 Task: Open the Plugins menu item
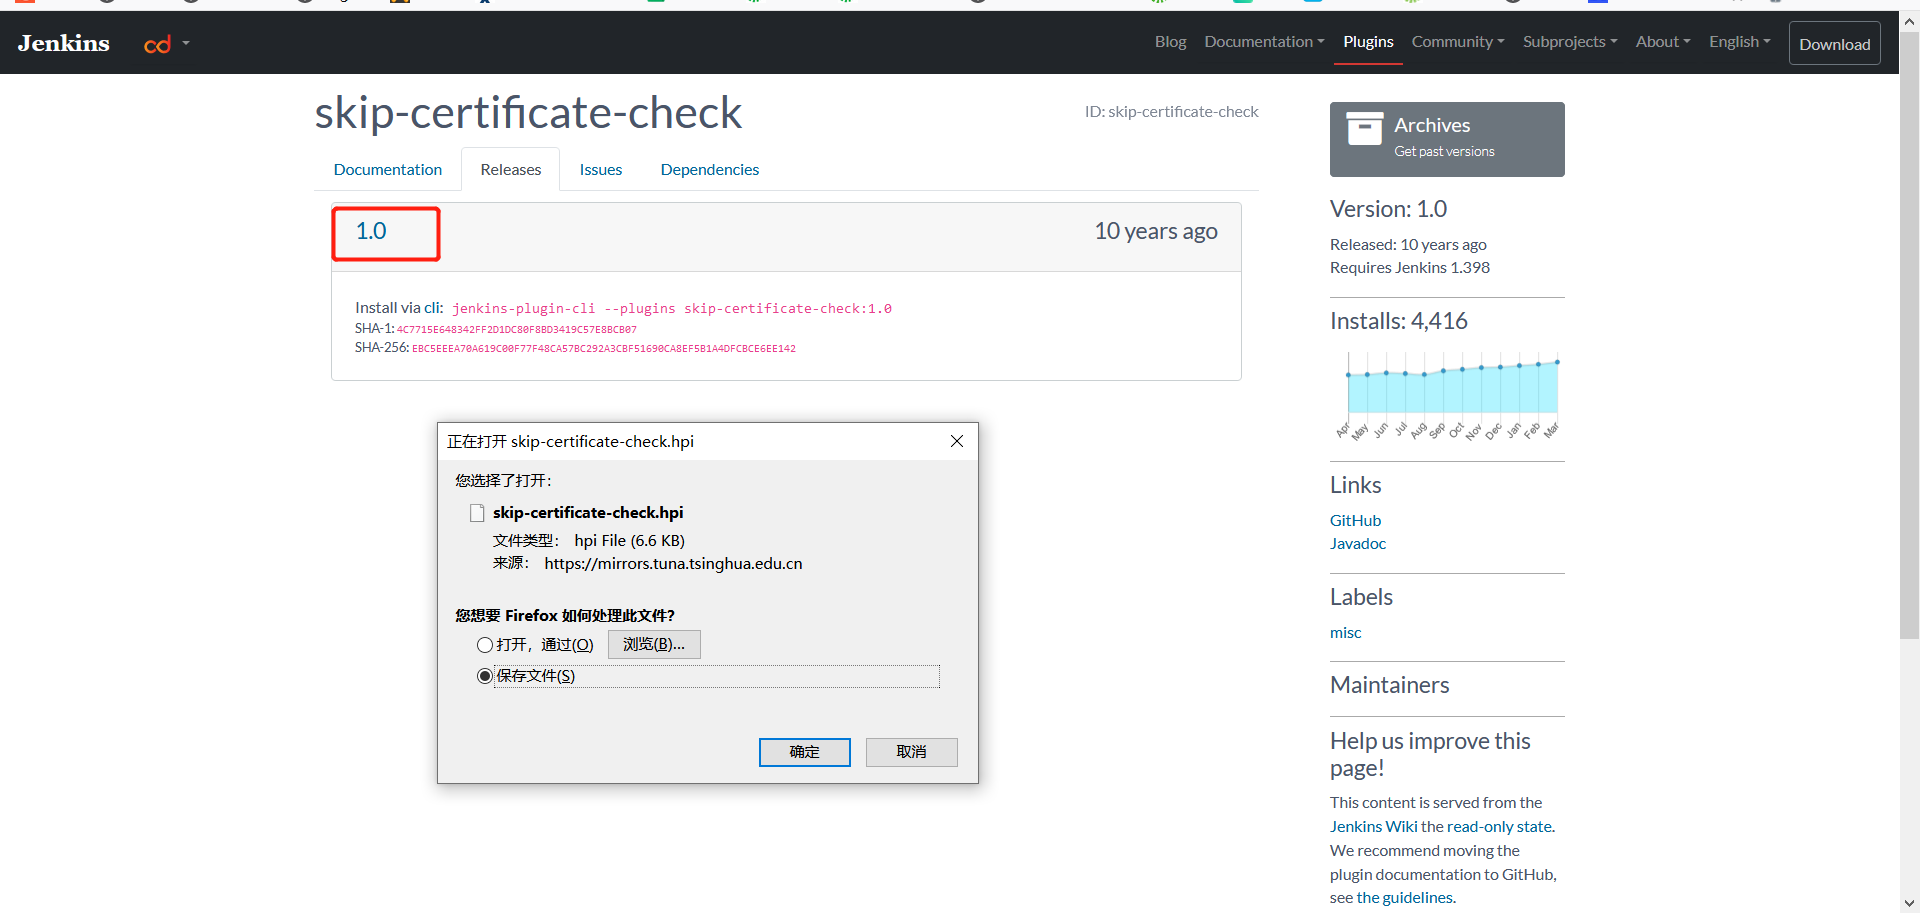(1367, 41)
